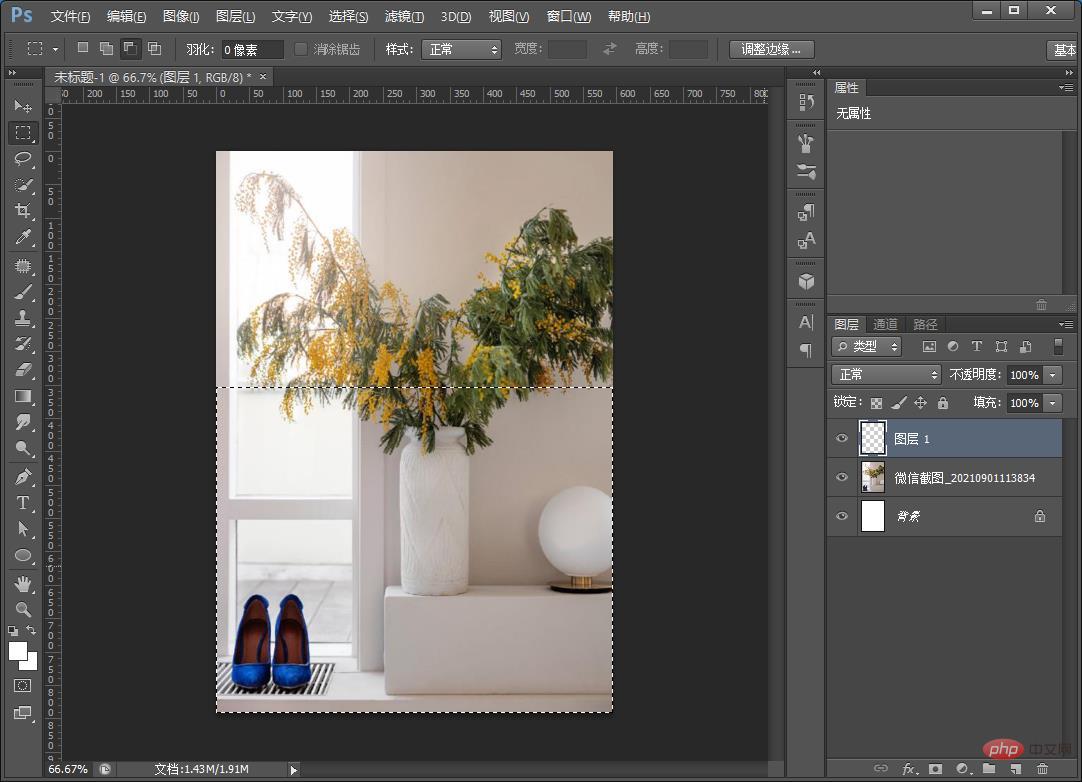
Task: Select the Quick Selection tool
Action: (x=23, y=185)
